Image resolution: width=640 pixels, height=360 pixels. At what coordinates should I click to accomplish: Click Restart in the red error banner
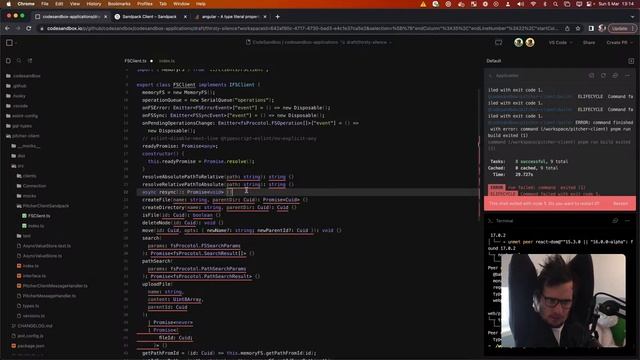(620, 204)
